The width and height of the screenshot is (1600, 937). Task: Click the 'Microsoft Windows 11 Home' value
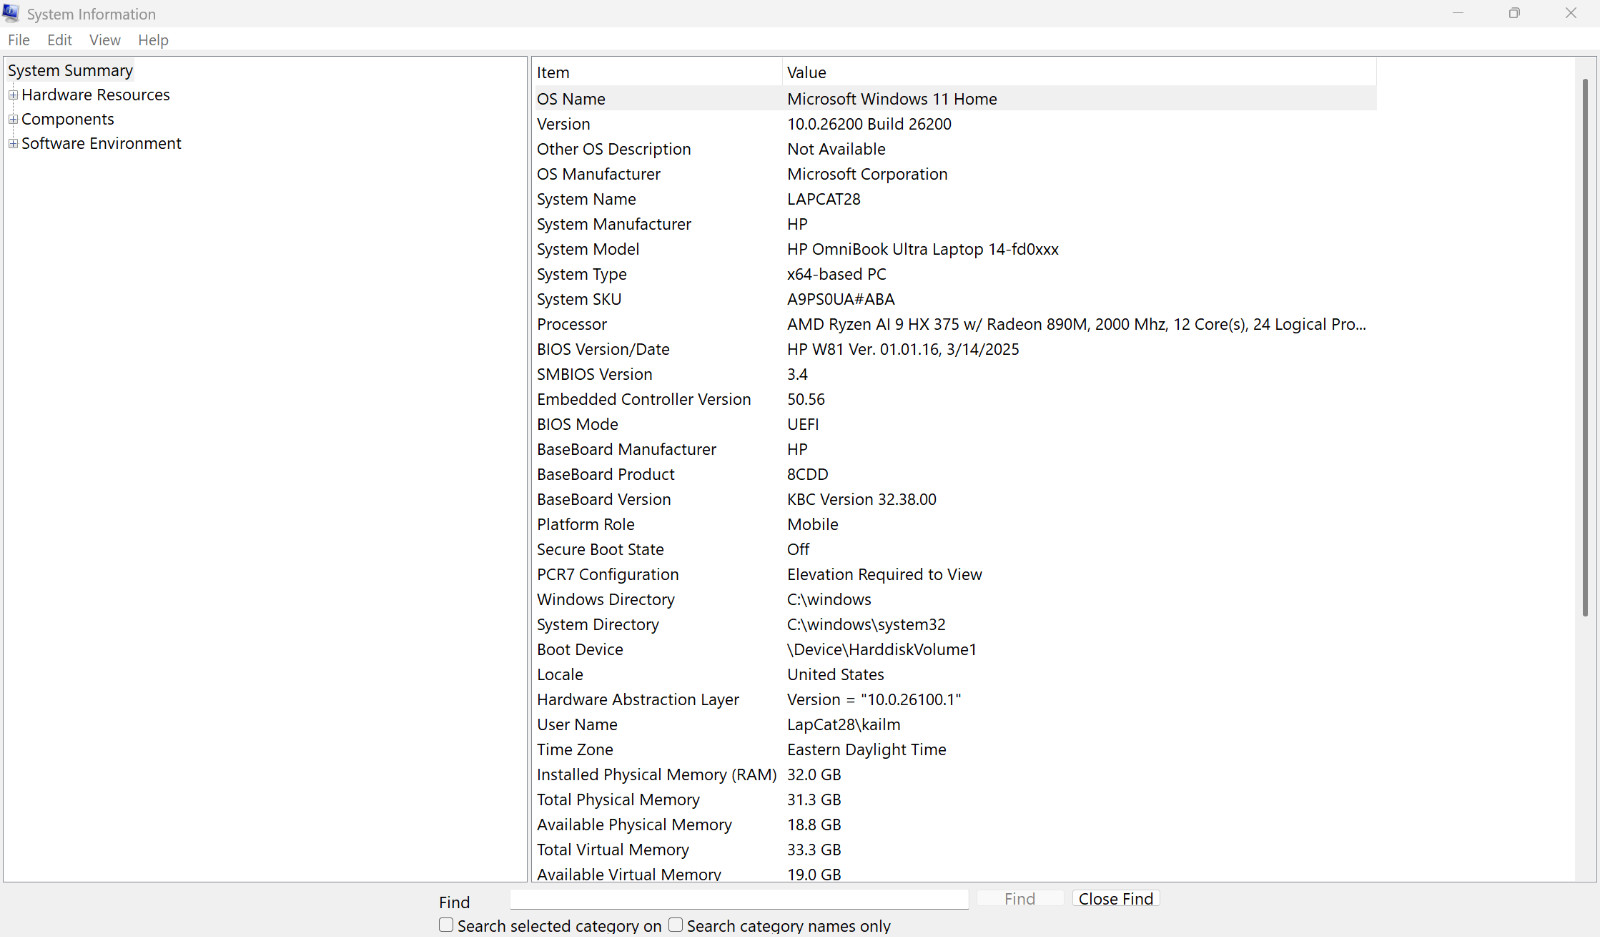click(892, 99)
